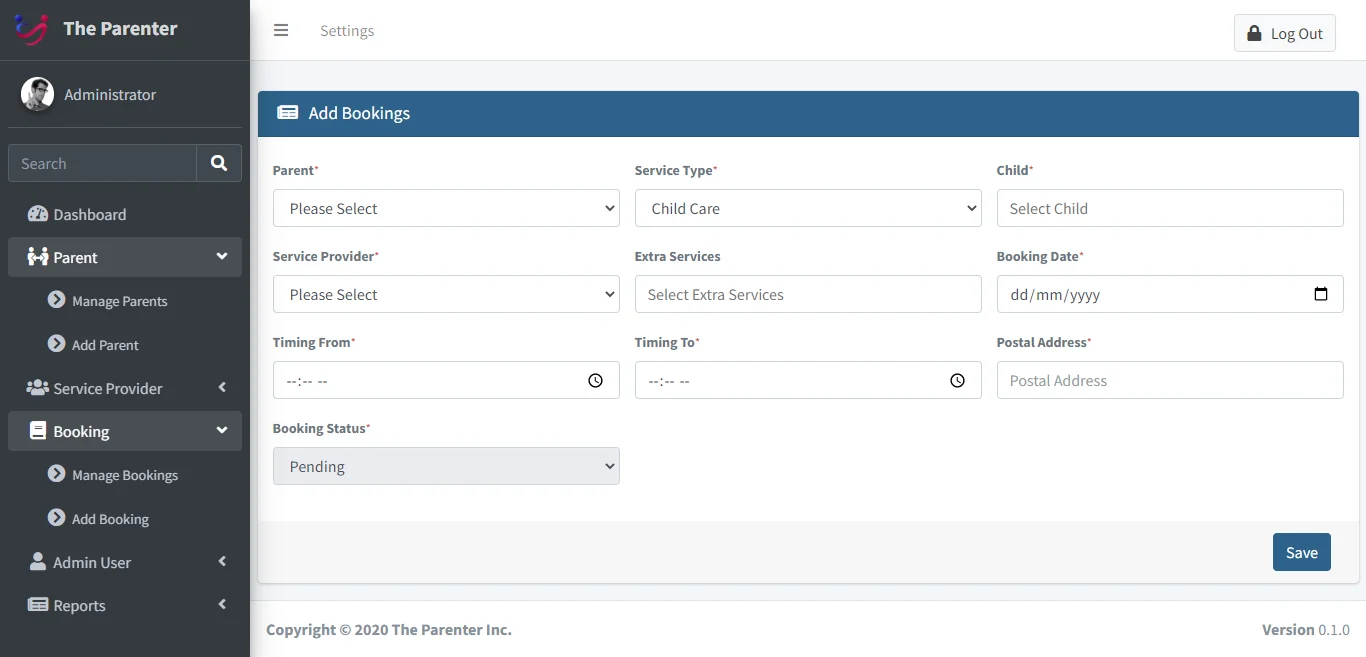Open the Booking Status dropdown
Viewport: 1366px width, 657px height.
446,466
